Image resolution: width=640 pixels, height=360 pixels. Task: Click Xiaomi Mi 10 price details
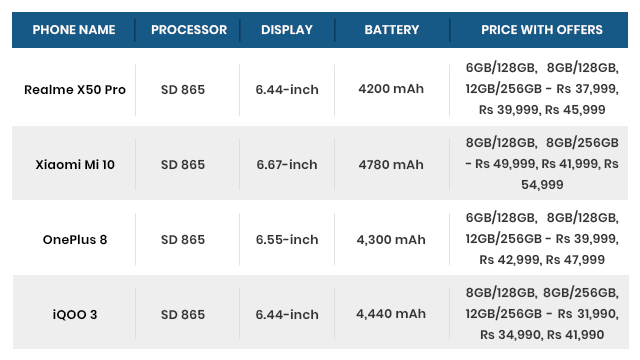point(542,164)
